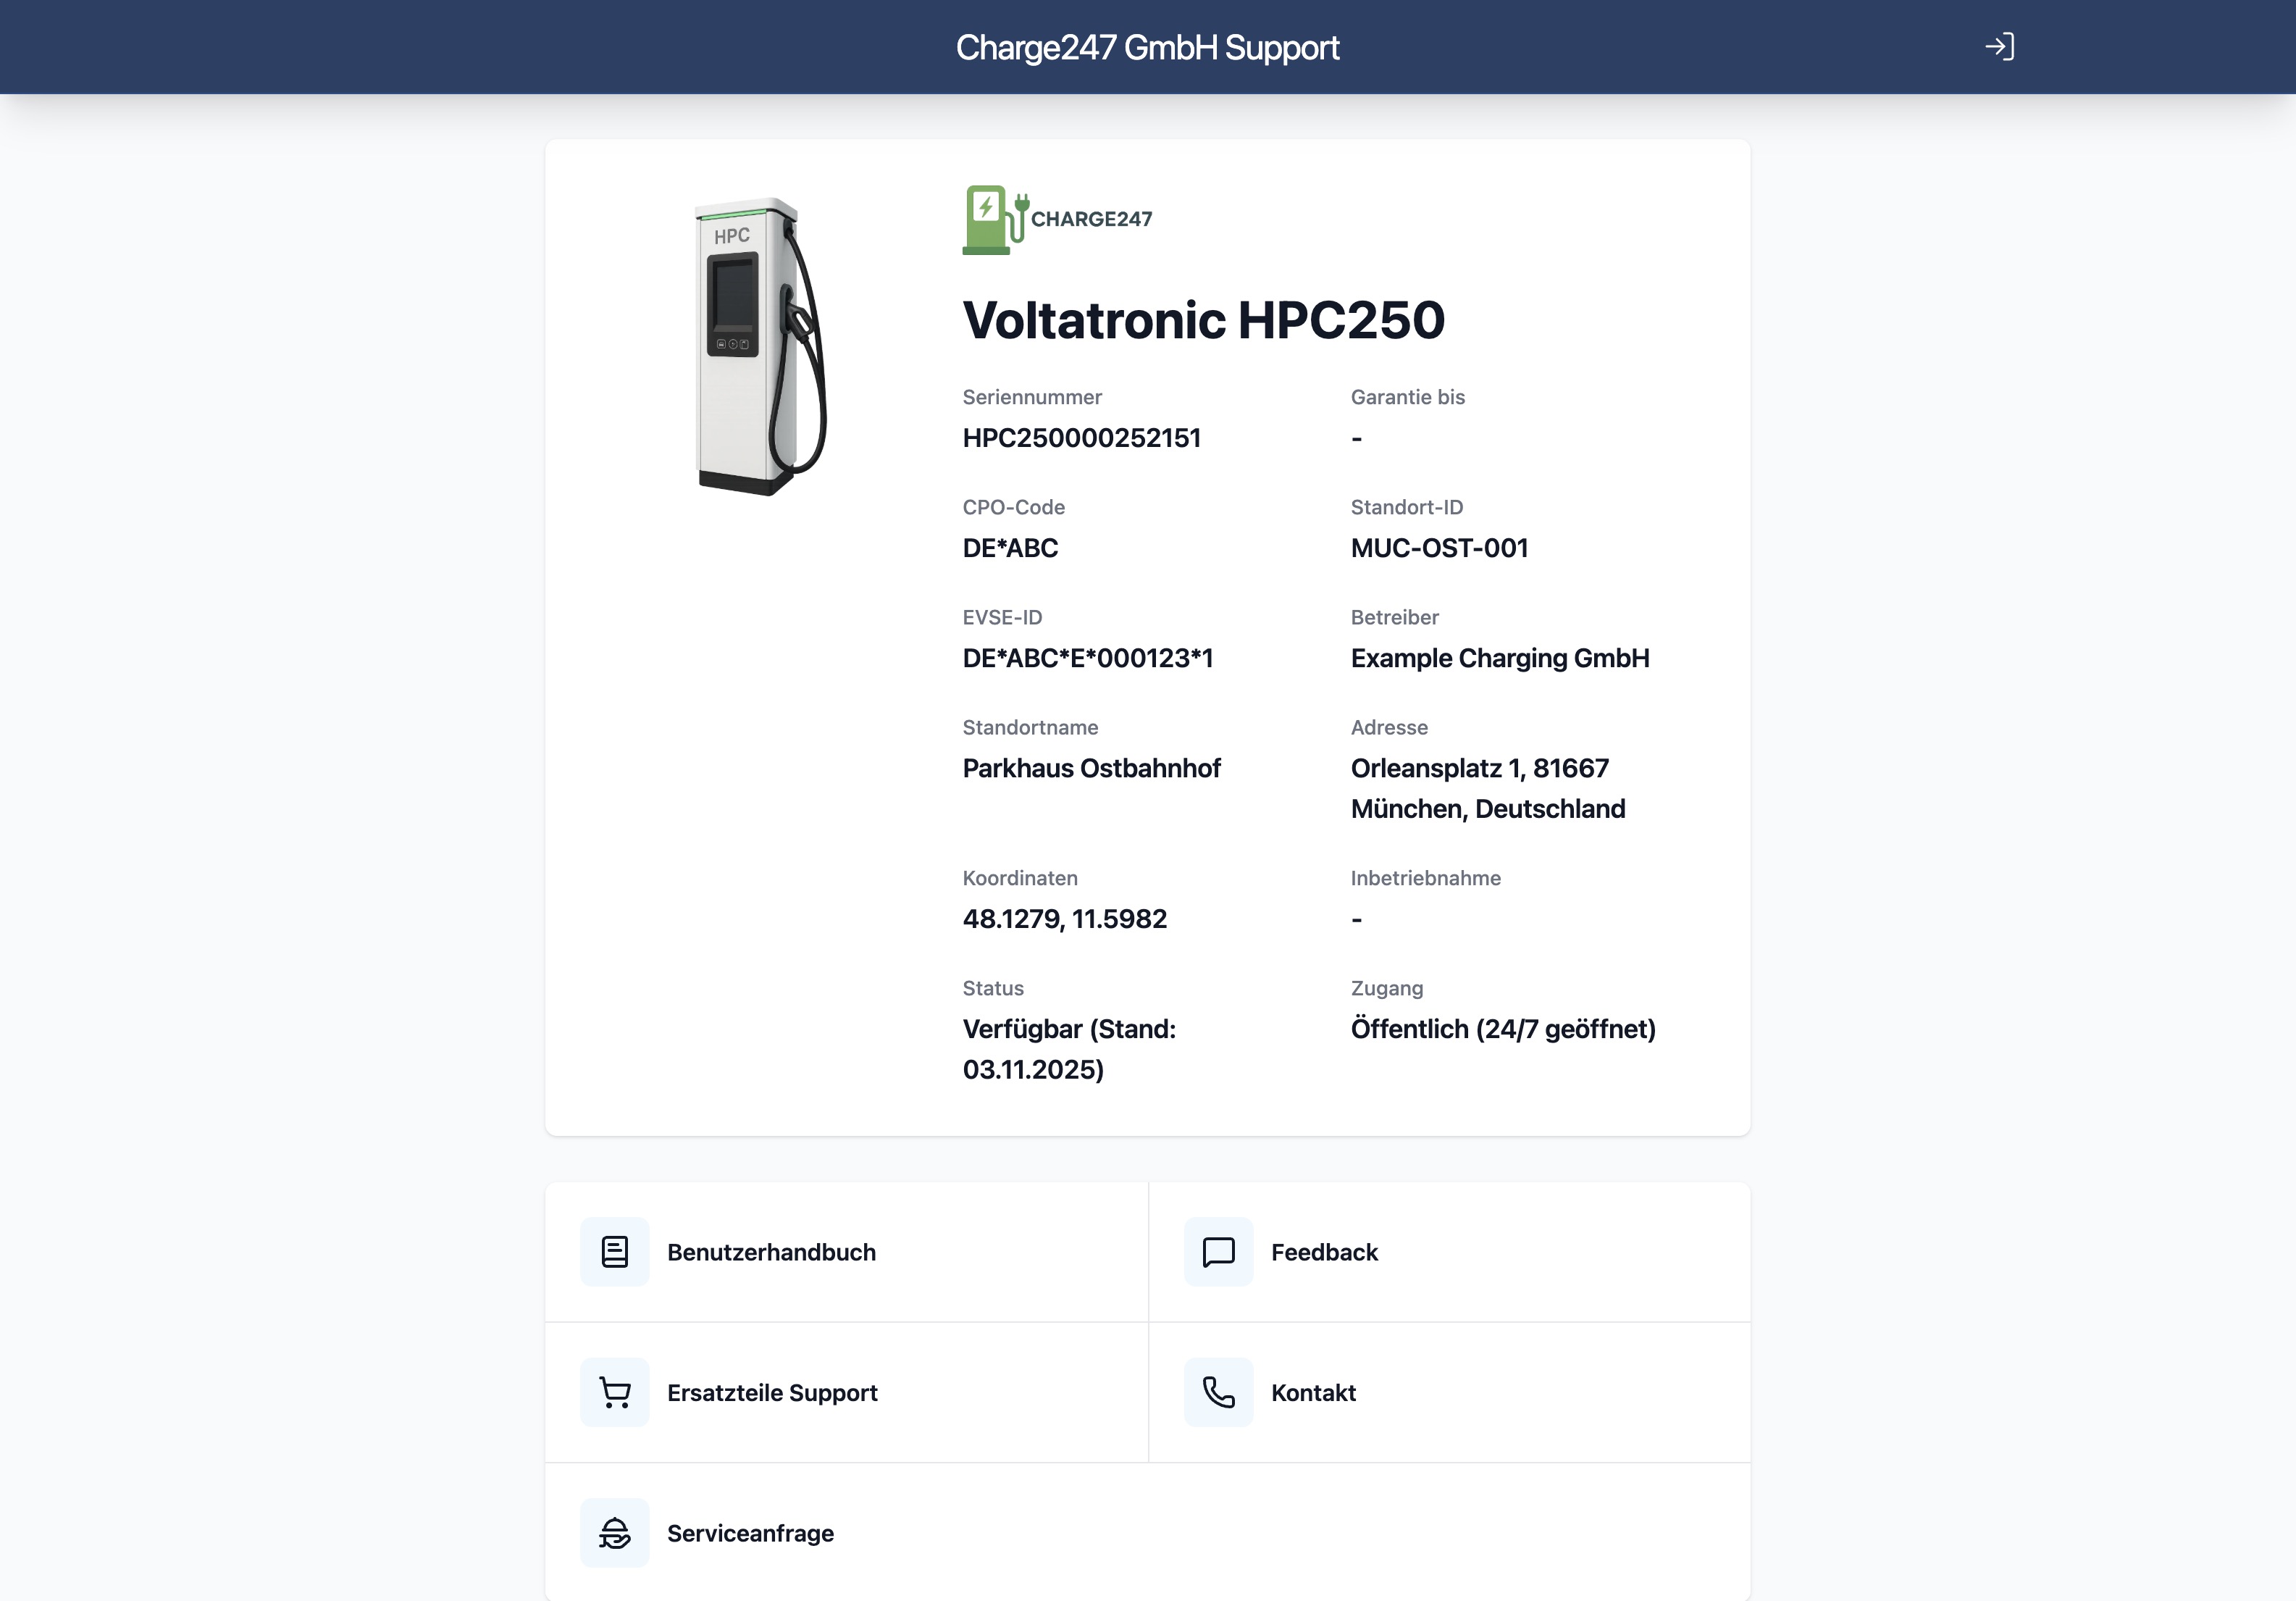Click Ersatzteile Support

pos(772,1392)
